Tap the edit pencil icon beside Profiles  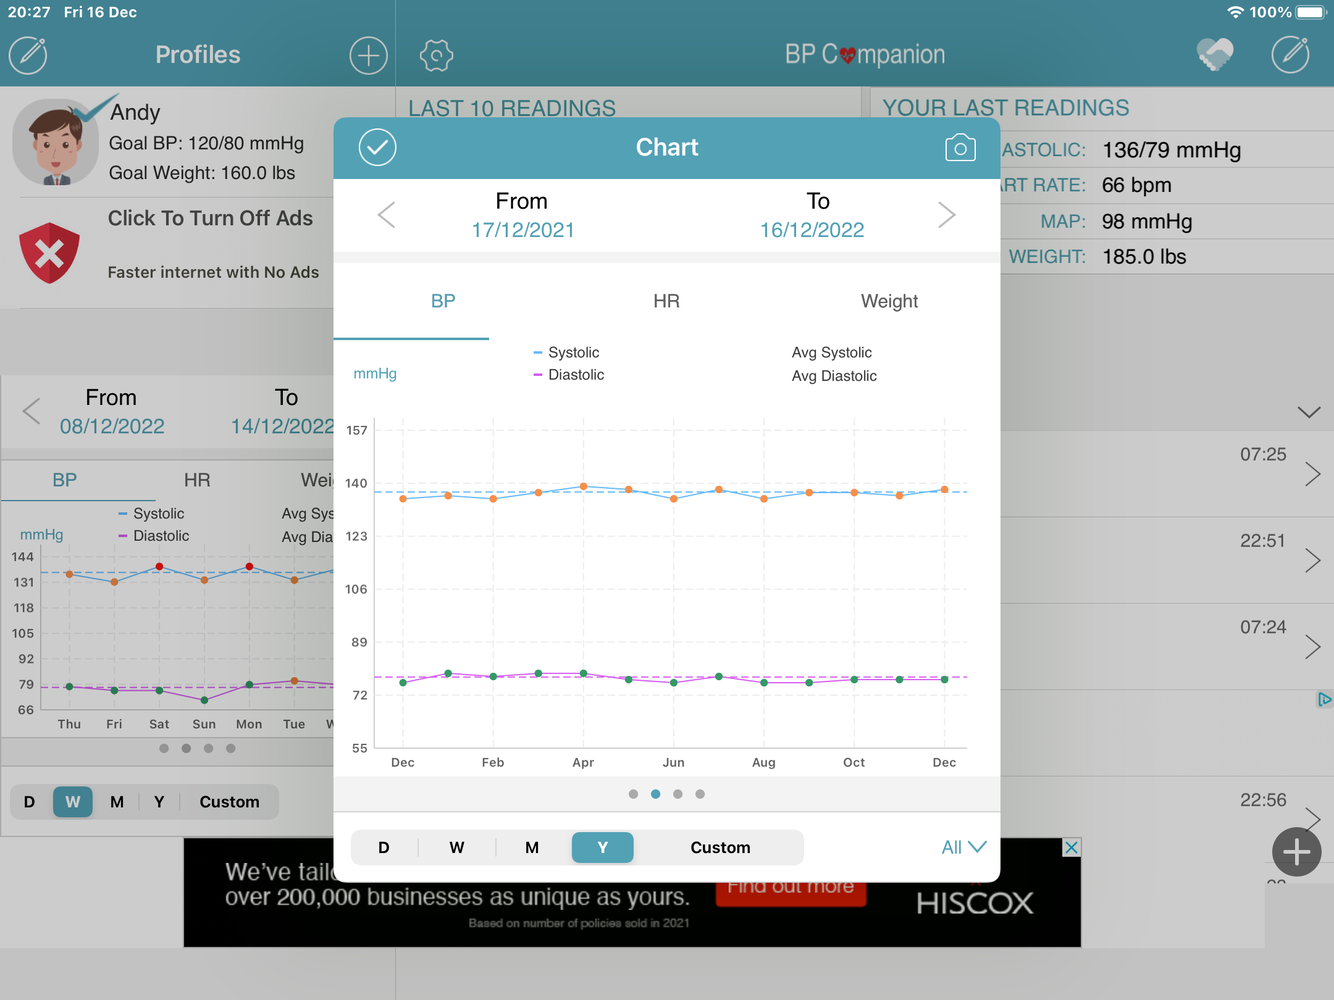point(28,55)
